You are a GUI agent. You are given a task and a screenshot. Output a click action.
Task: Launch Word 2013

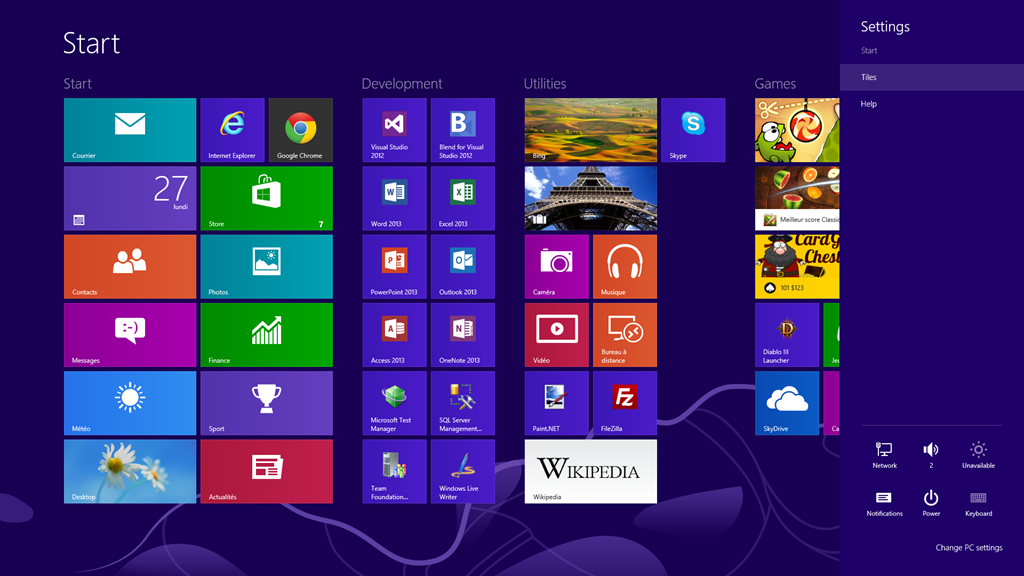coord(394,198)
